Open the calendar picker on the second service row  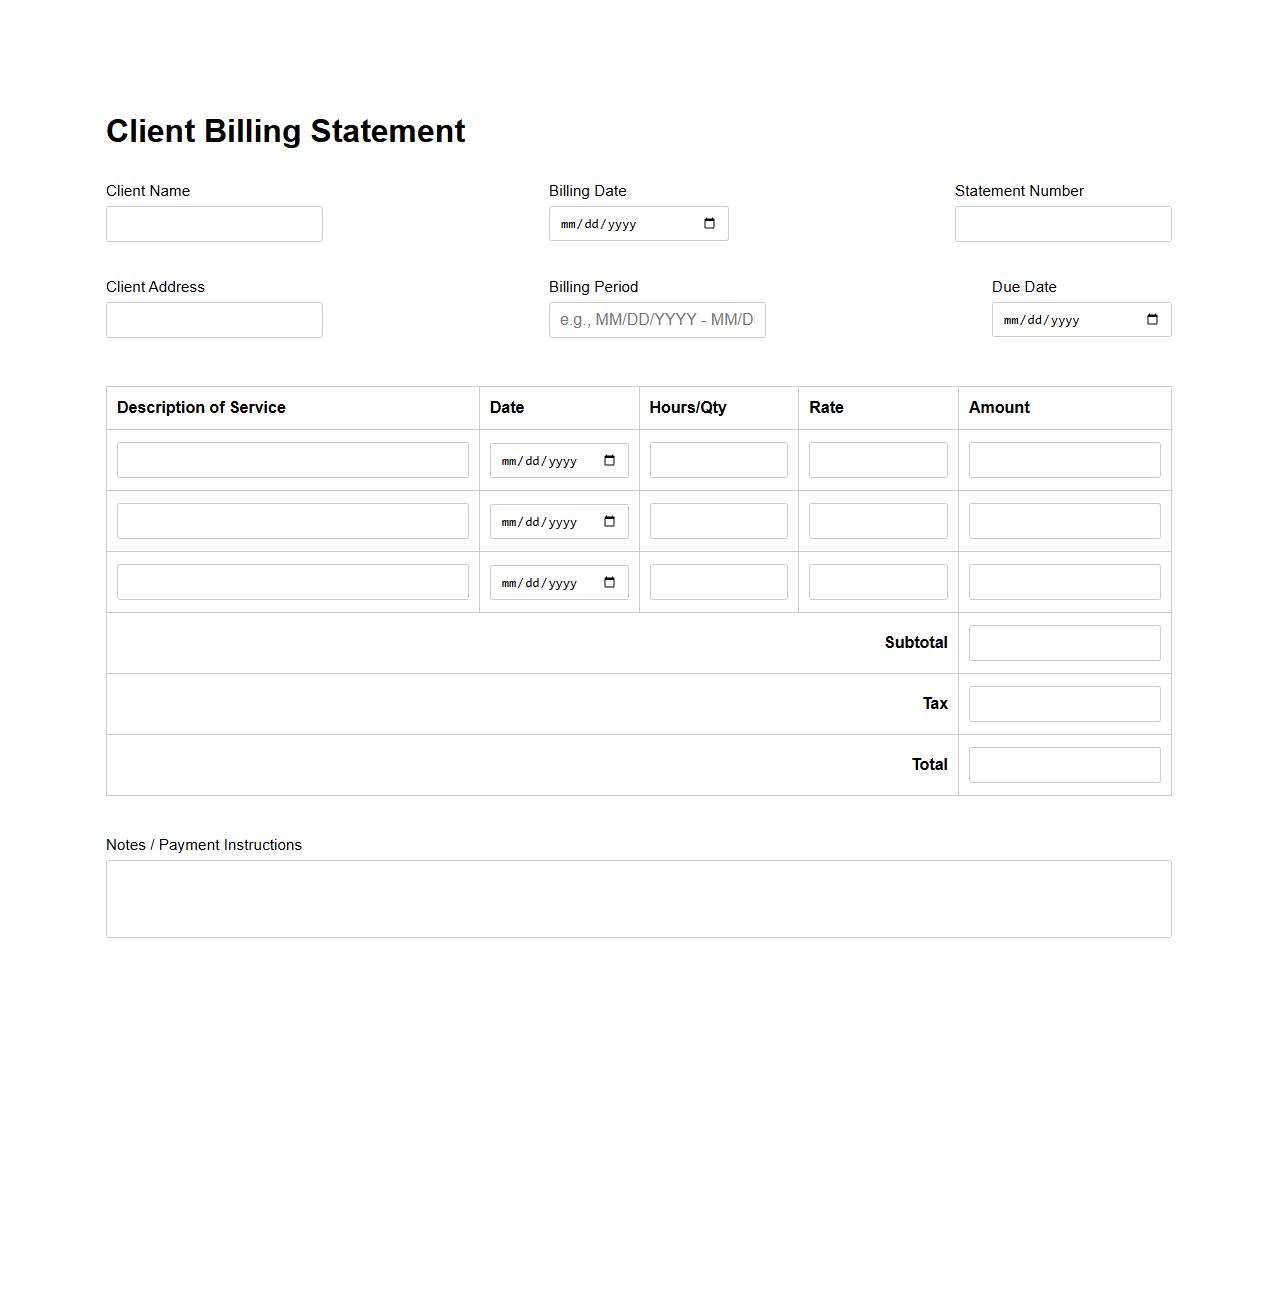[610, 521]
